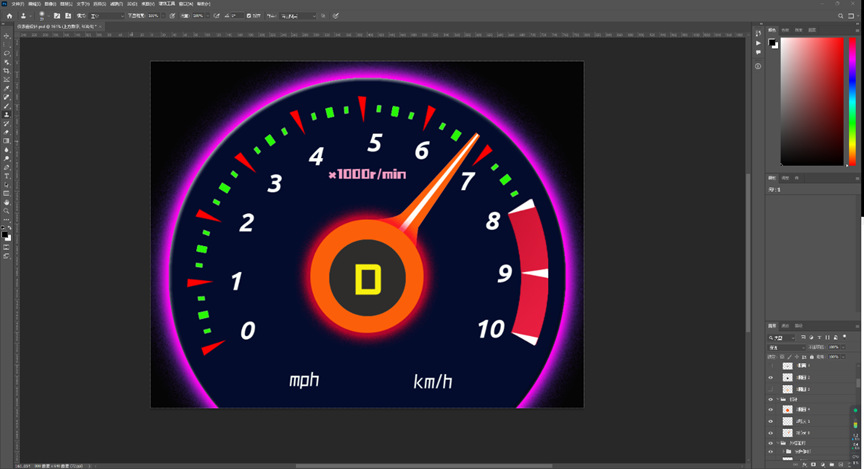
Task: Pick a color in the red color field
Action: [x=812, y=101]
